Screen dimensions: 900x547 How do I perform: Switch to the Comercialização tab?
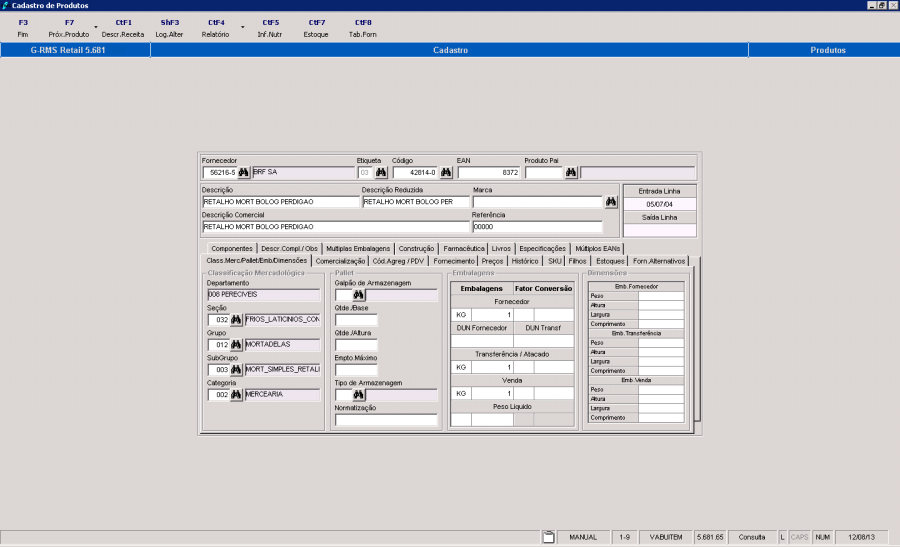[x=340, y=261]
